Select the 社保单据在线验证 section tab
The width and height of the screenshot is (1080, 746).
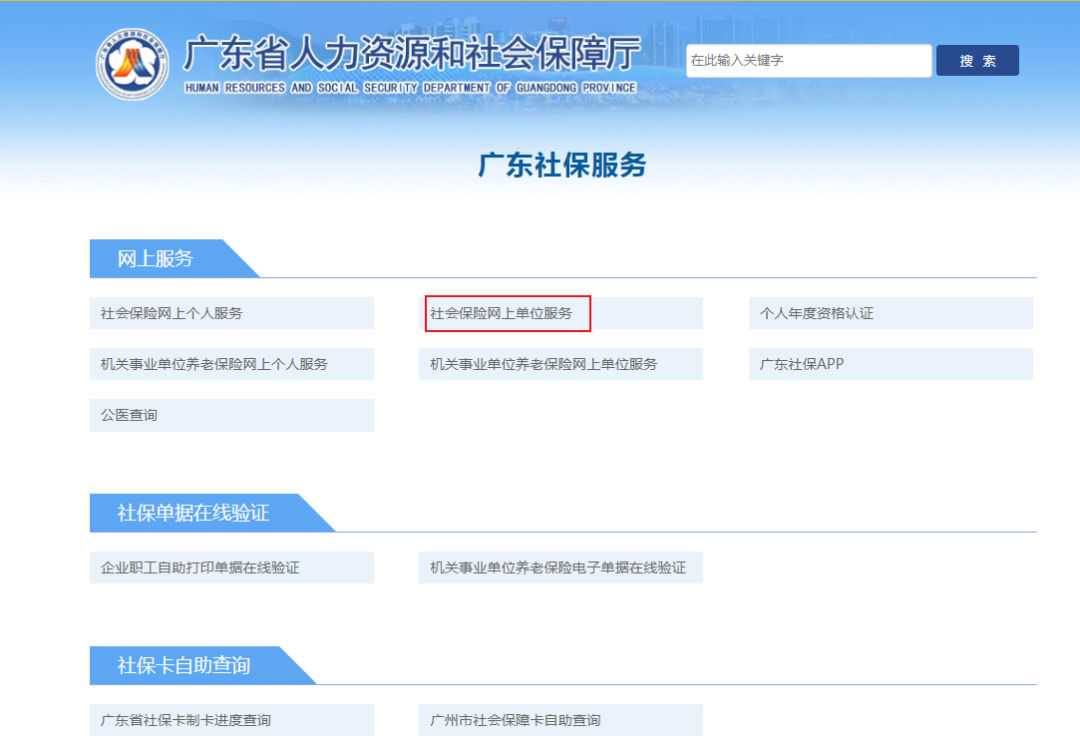pyautogui.click(x=194, y=514)
